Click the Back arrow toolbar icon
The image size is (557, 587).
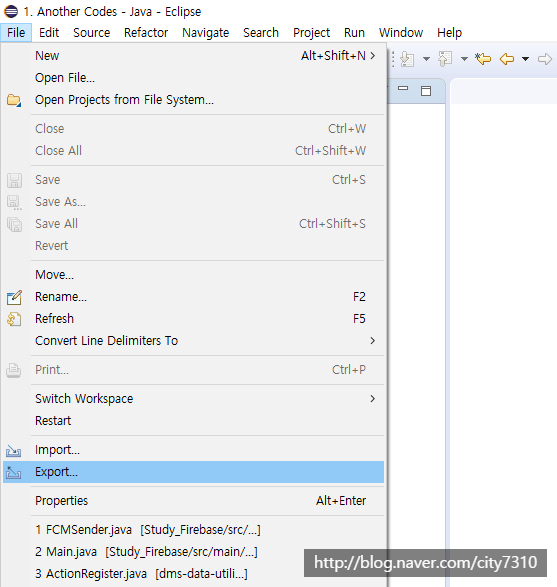click(x=507, y=59)
